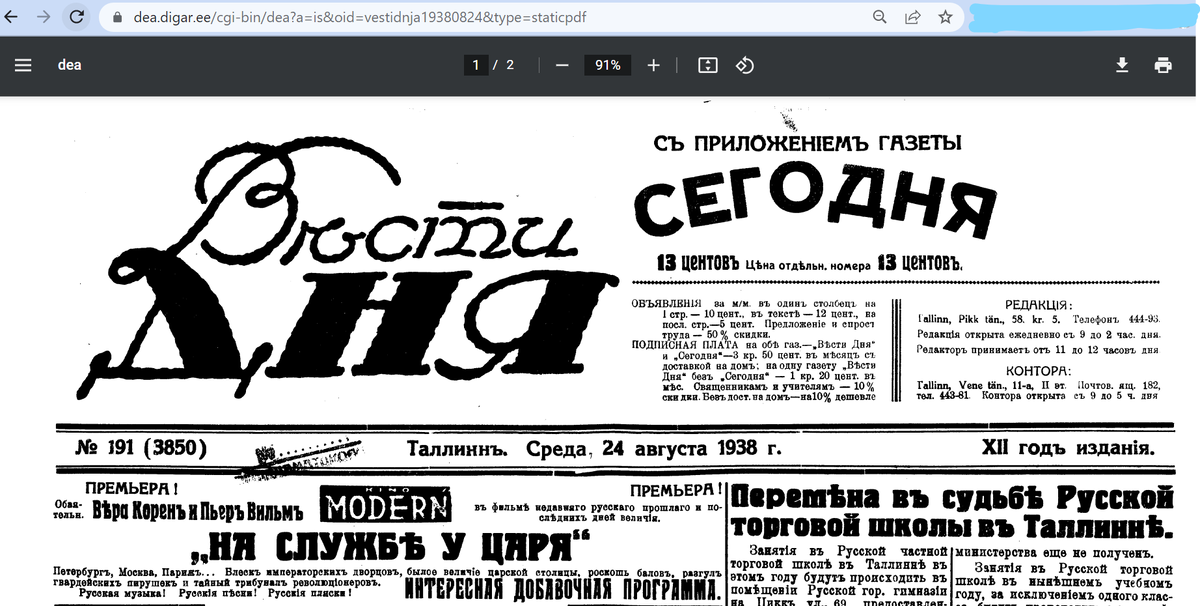The width and height of the screenshot is (1200, 606).
Task: Fit PDF to page
Action: 708,65
